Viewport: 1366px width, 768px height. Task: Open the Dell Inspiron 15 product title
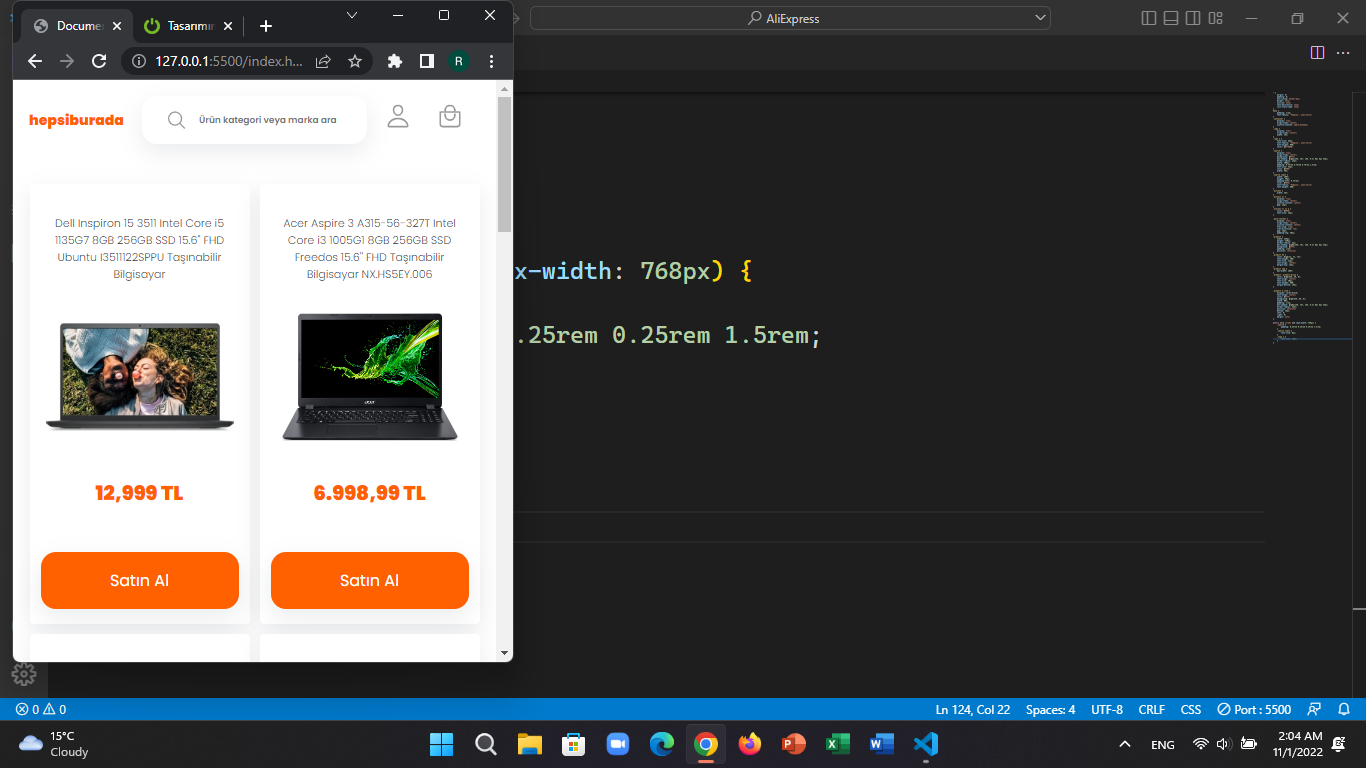pos(140,248)
